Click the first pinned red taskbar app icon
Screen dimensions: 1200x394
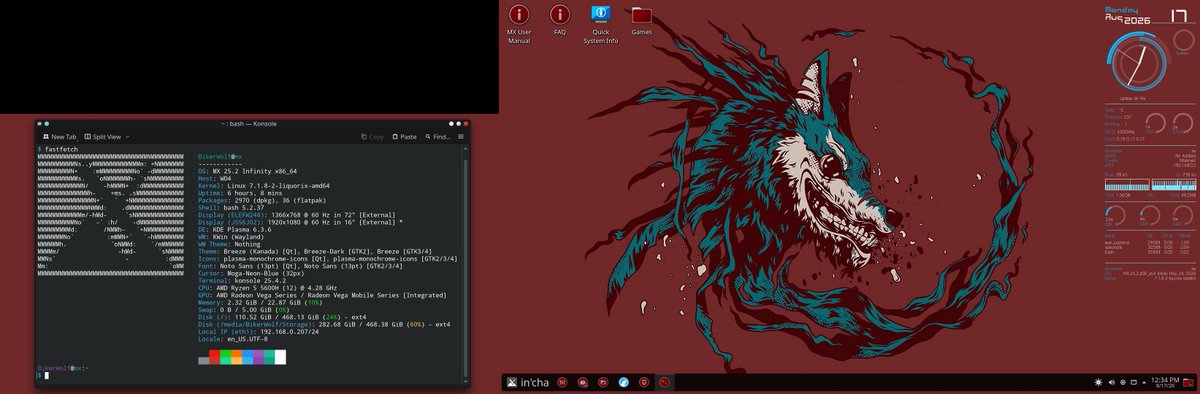coord(562,382)
